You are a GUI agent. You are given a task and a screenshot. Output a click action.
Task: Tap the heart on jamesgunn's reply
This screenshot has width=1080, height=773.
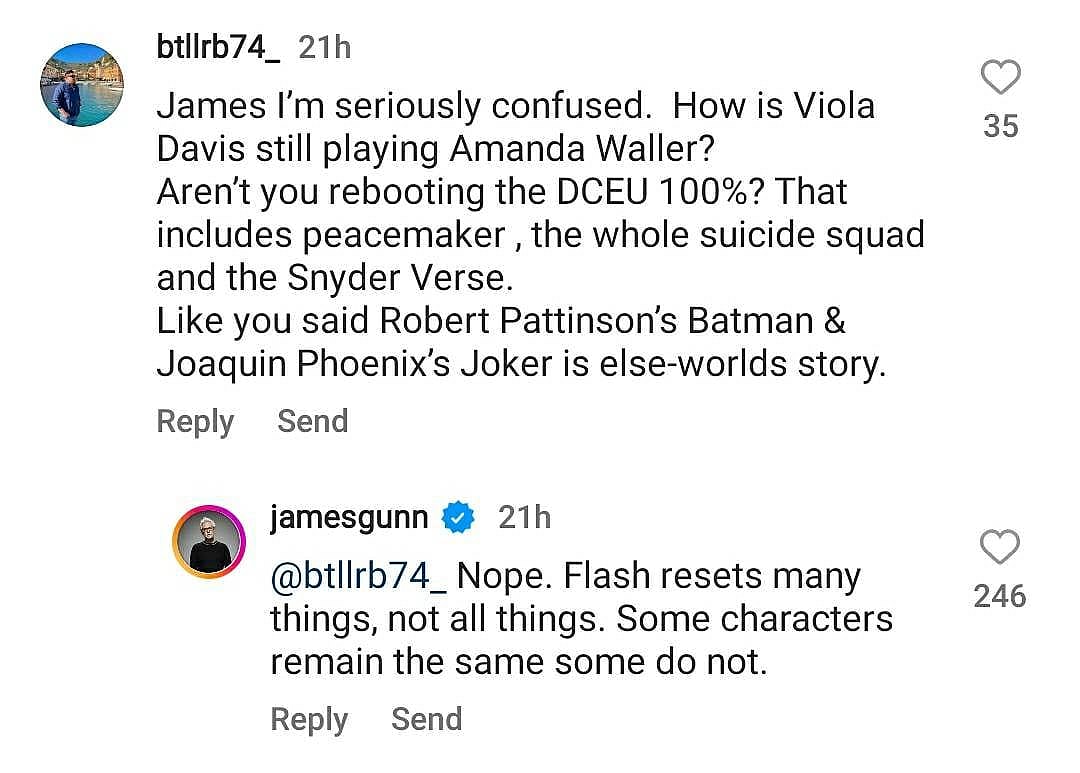(1000, 548)
